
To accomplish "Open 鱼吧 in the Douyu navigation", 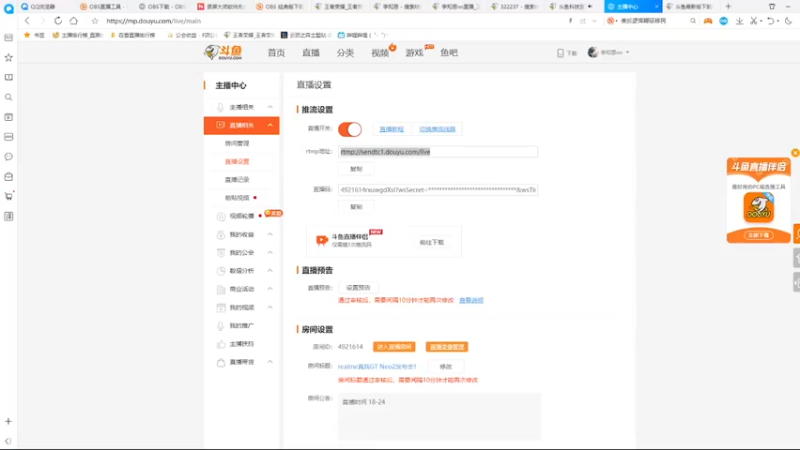I will click(449, 53).
